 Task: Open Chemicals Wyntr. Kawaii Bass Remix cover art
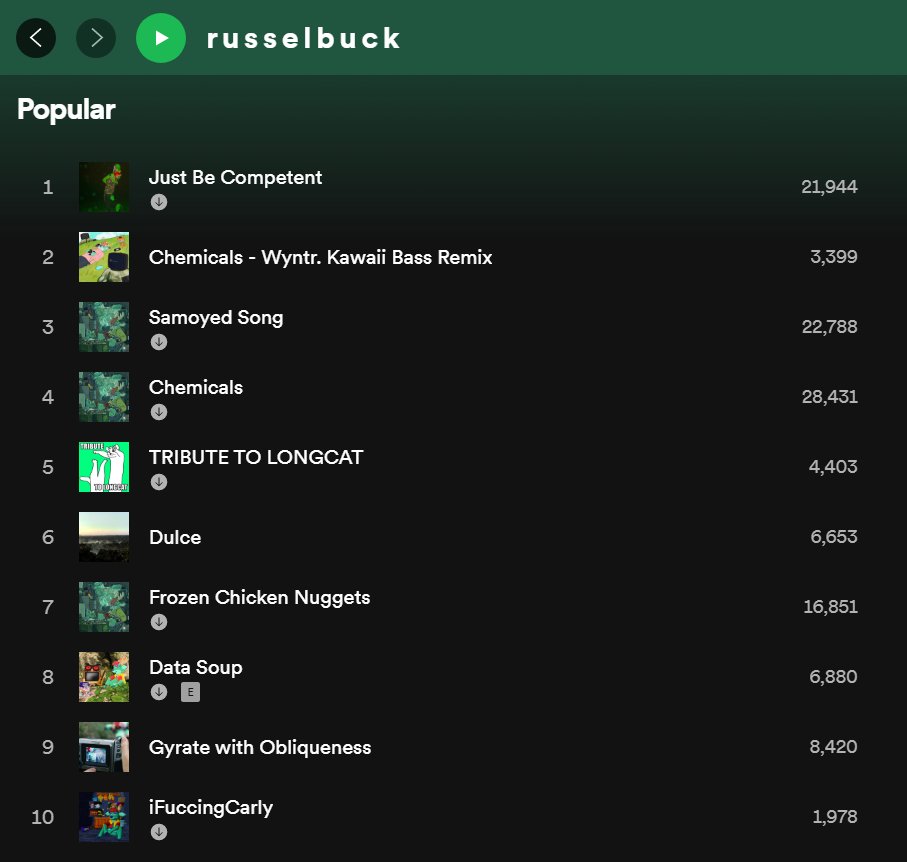click(x=104, y=257)
